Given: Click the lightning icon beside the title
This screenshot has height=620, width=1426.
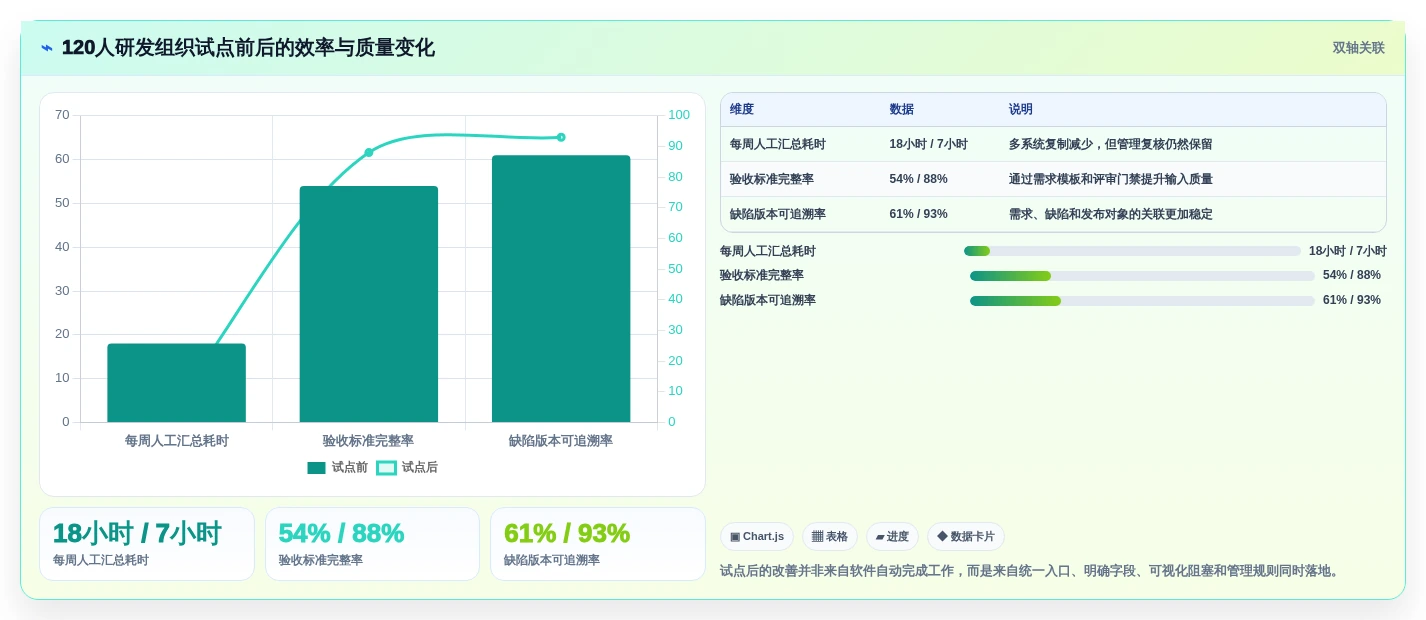Looking at the screenshot, I should point(47,48).
